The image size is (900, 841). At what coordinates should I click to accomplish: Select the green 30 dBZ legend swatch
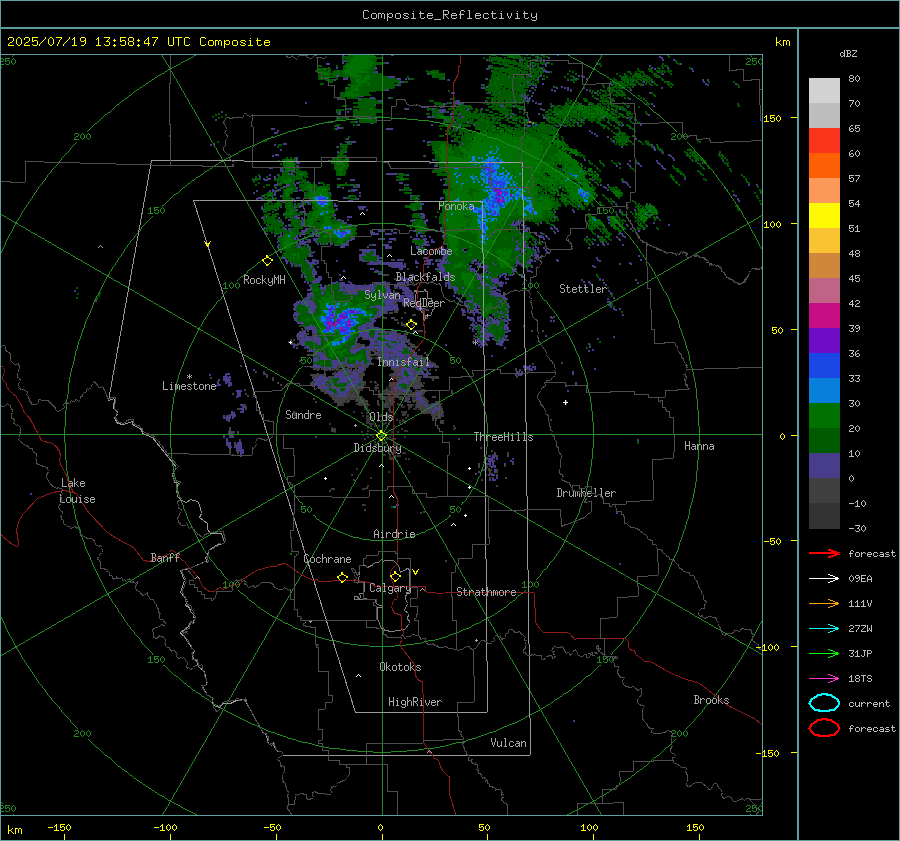click(x=824, y=416)
